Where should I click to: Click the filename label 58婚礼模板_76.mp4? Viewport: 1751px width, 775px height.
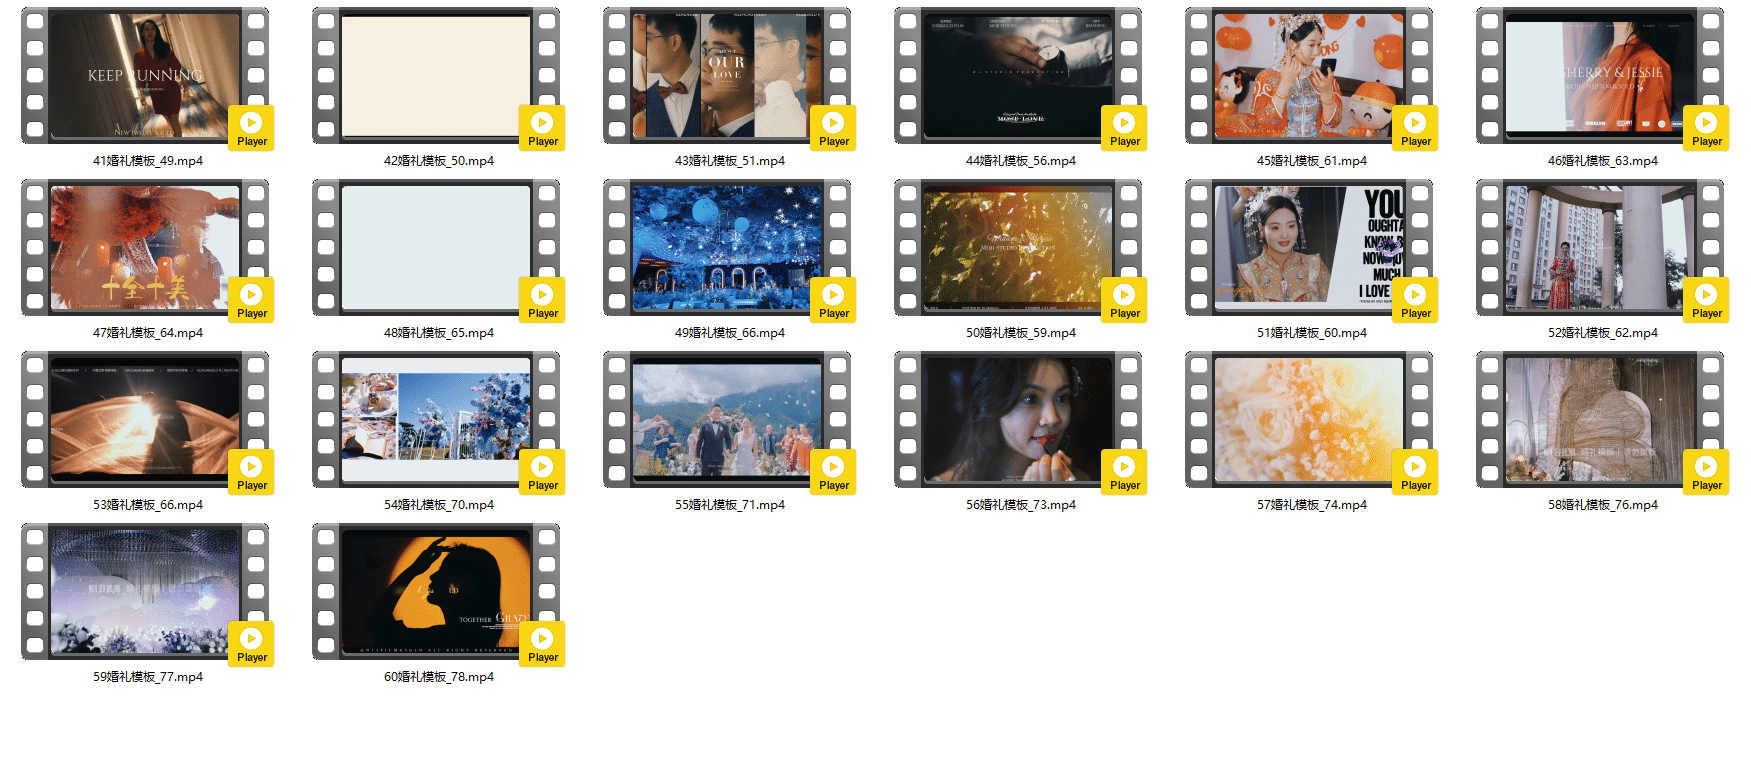pos(1603,505)
